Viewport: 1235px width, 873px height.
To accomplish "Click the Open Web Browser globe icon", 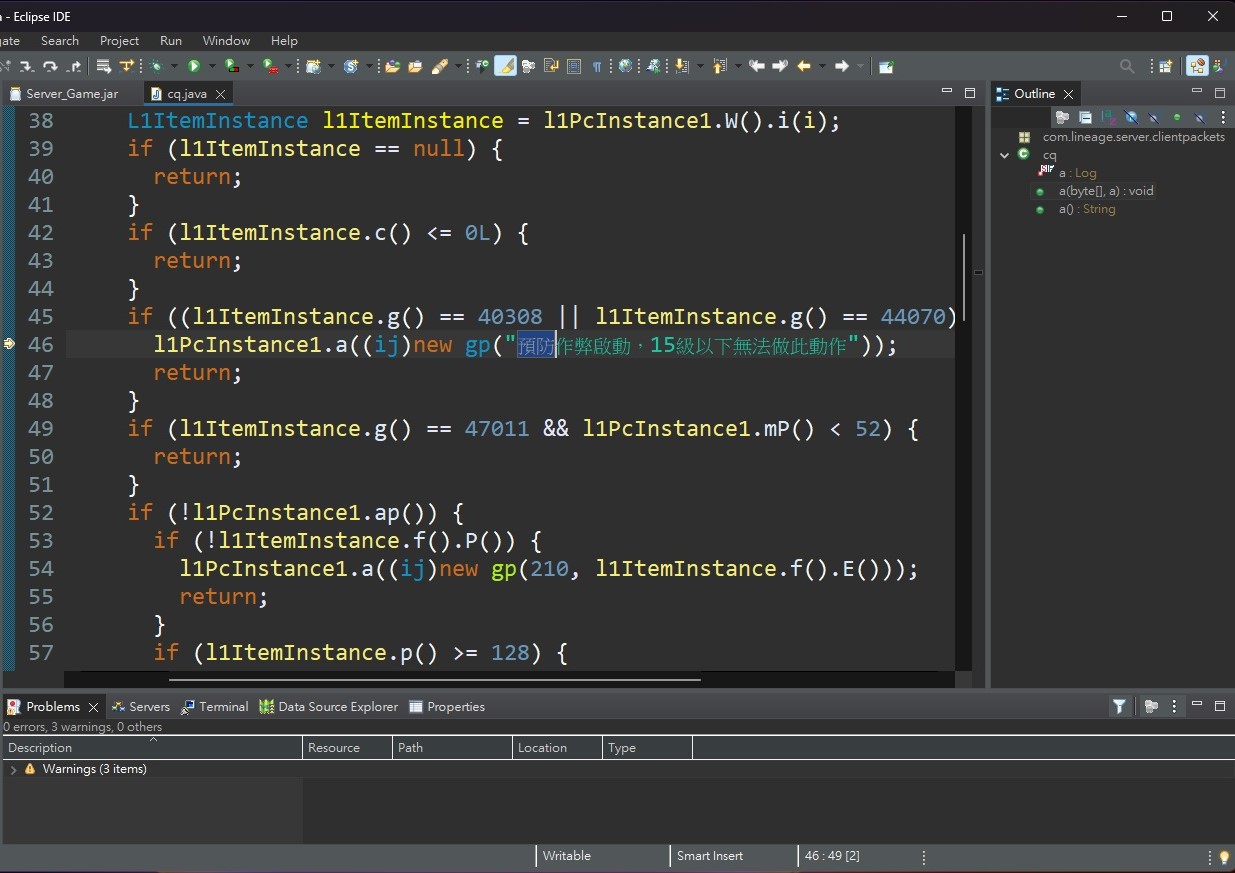I will 626,66.
